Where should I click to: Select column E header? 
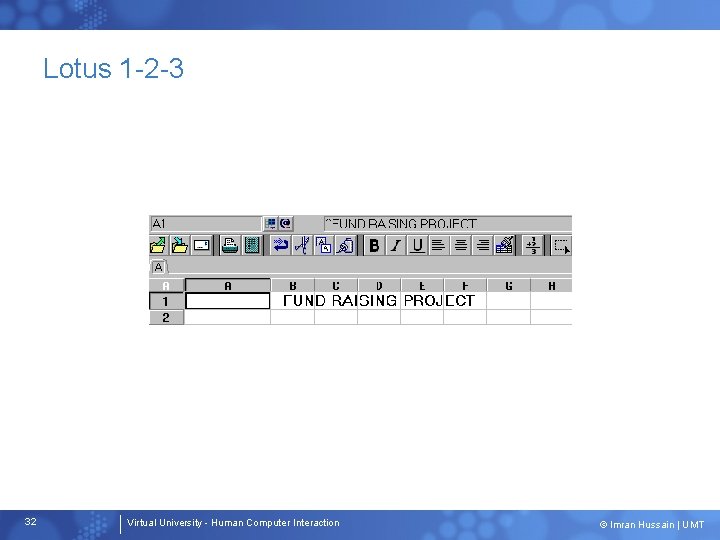[x=422, y=286]
